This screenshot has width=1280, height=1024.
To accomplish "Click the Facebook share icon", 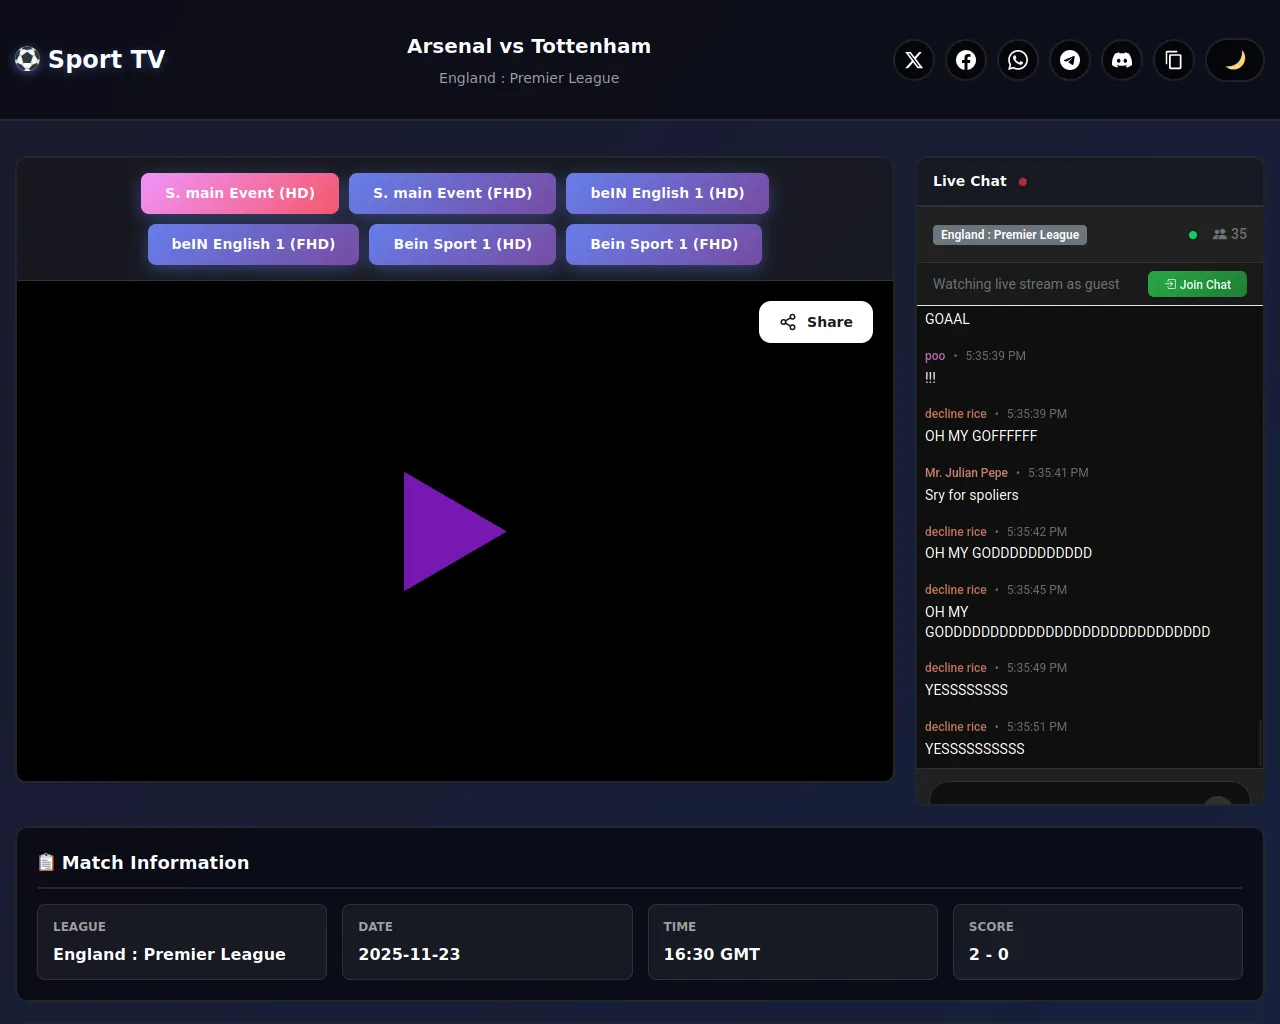I will (x=966, y=60).
